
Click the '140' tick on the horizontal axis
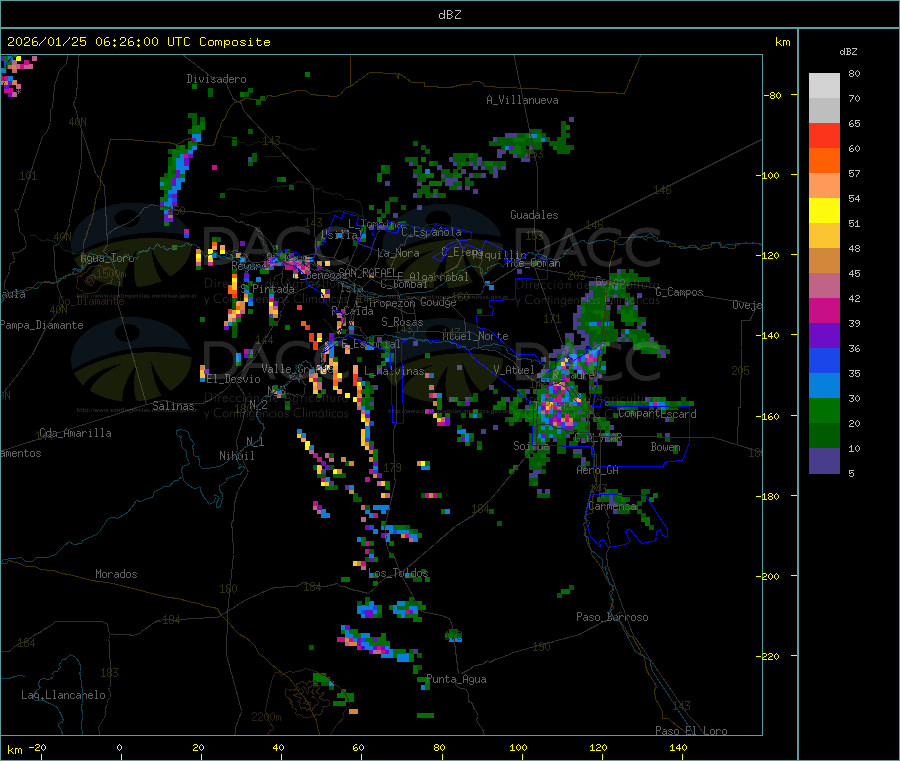tap(678, 747)
